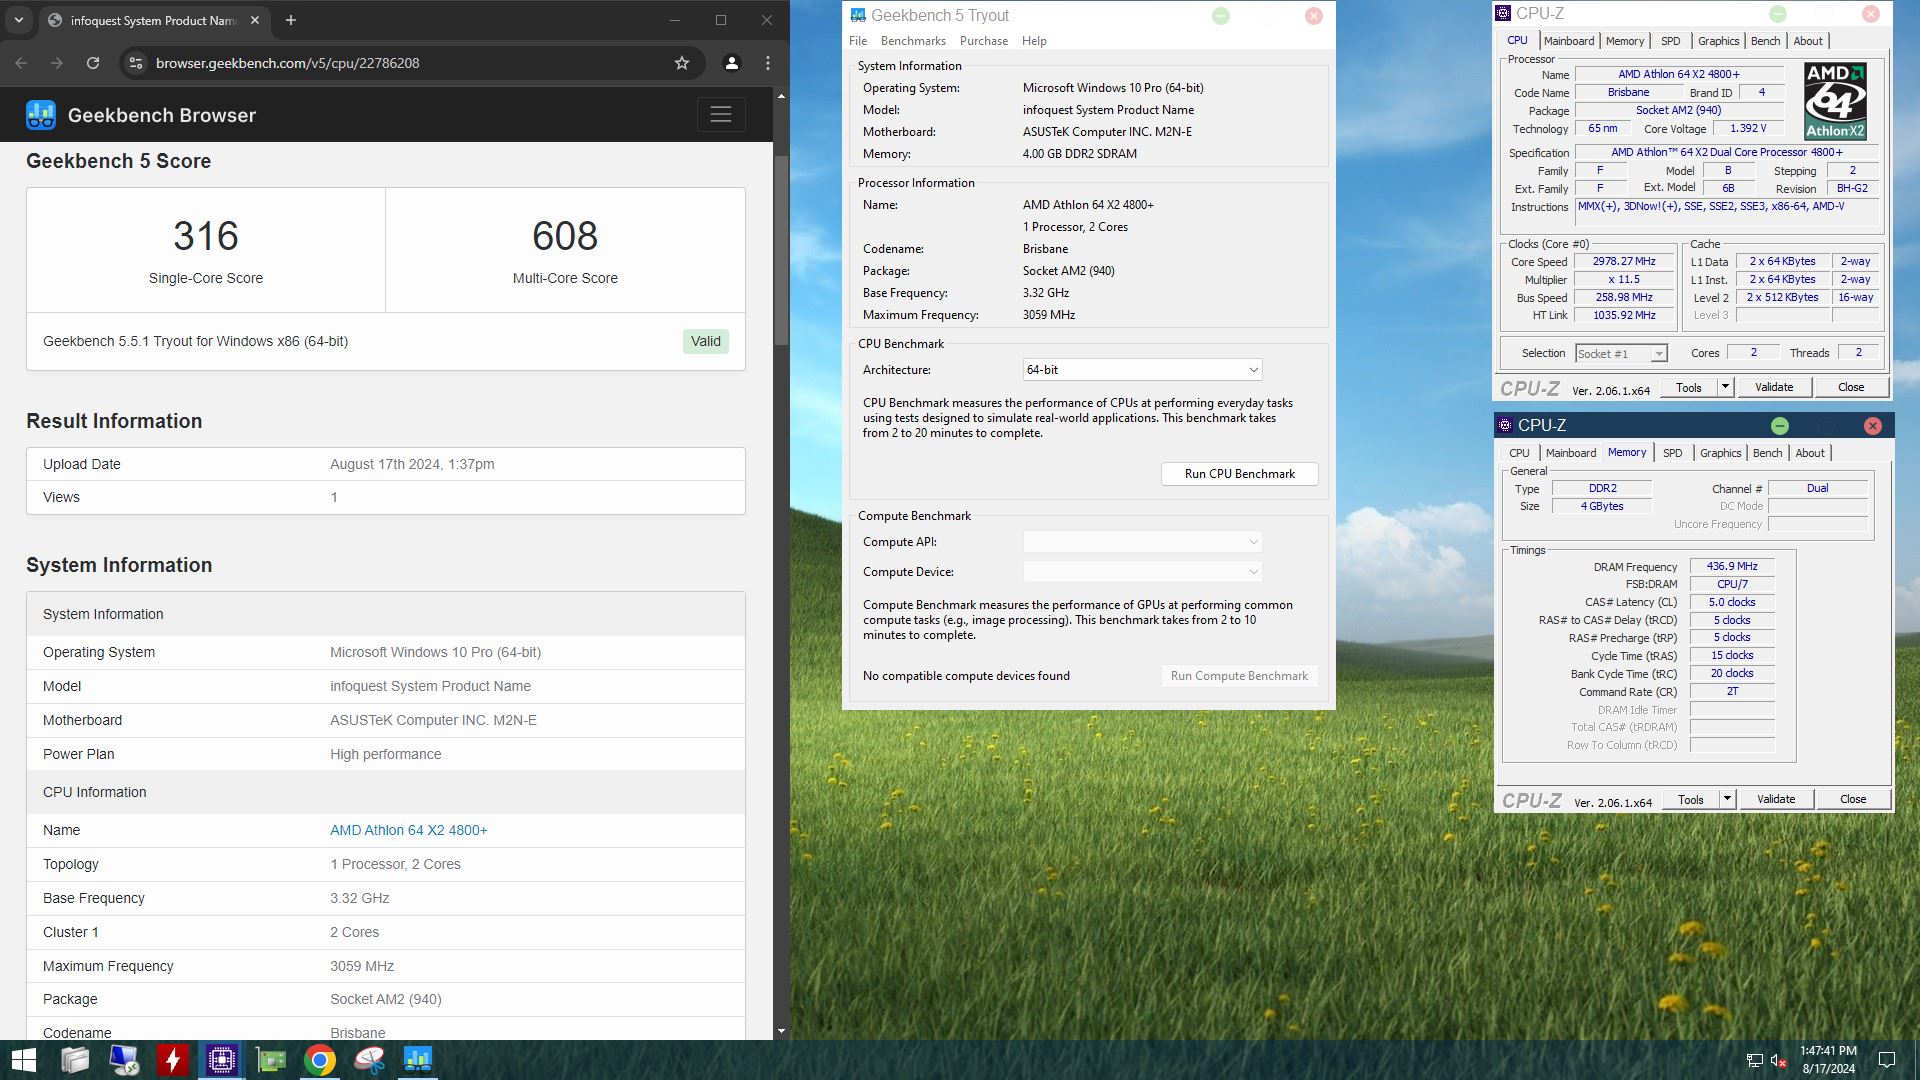The height and width of the screenshot is (1080, 1920).
Task: Open Tools dropdown arrow in CPU-Z Timings window
Action: coord(1727,799)
